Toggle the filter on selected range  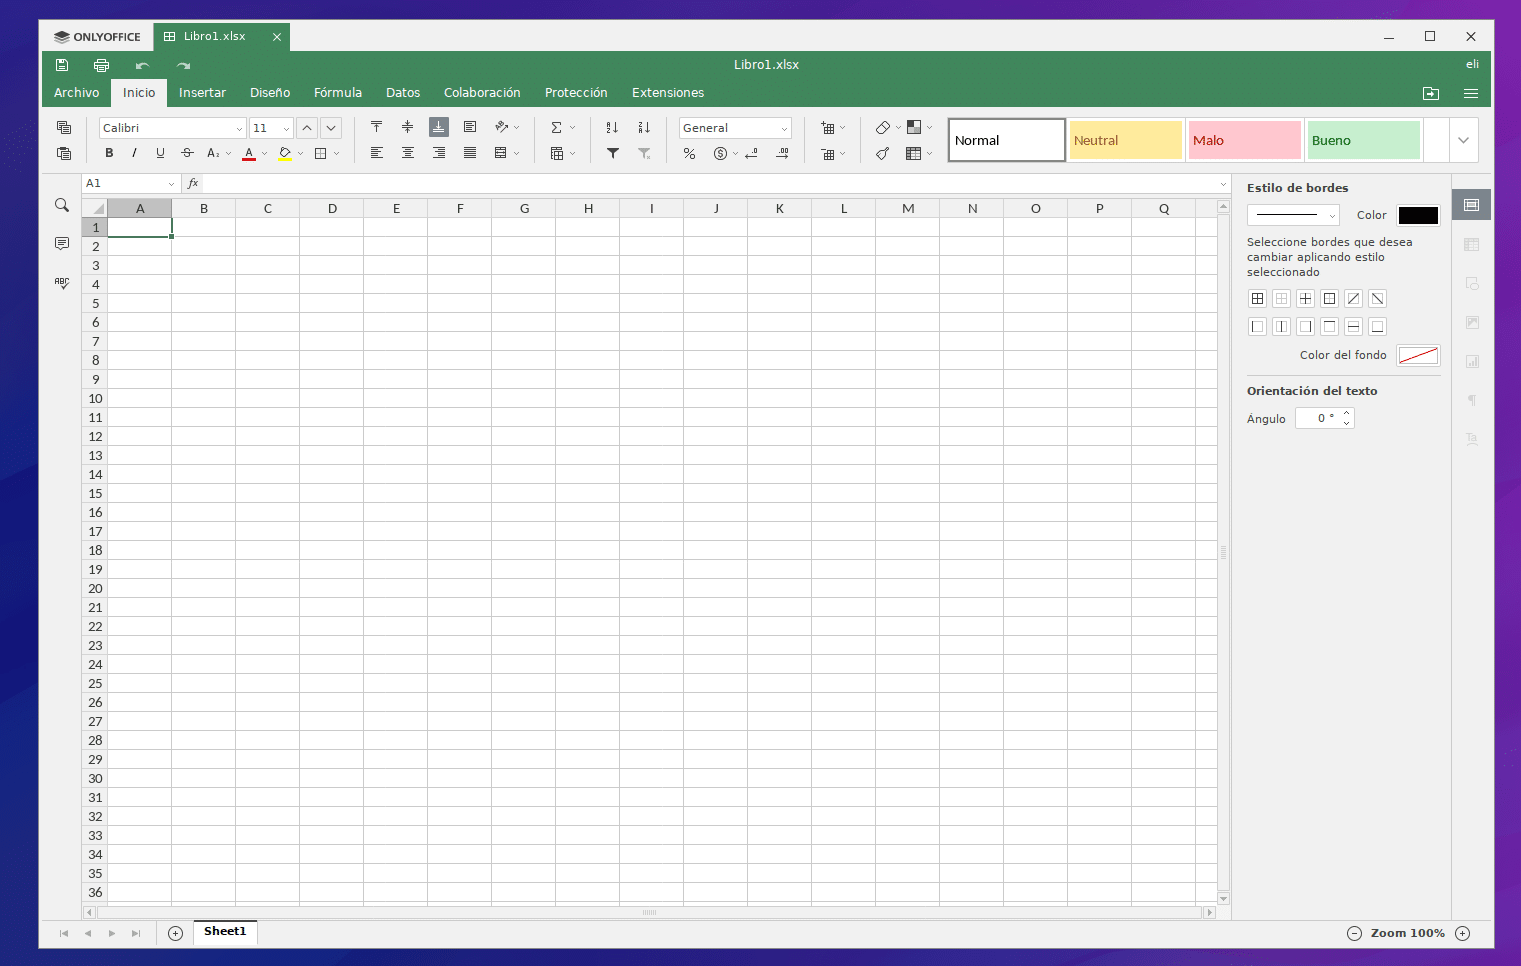click(x=613, y=154)
